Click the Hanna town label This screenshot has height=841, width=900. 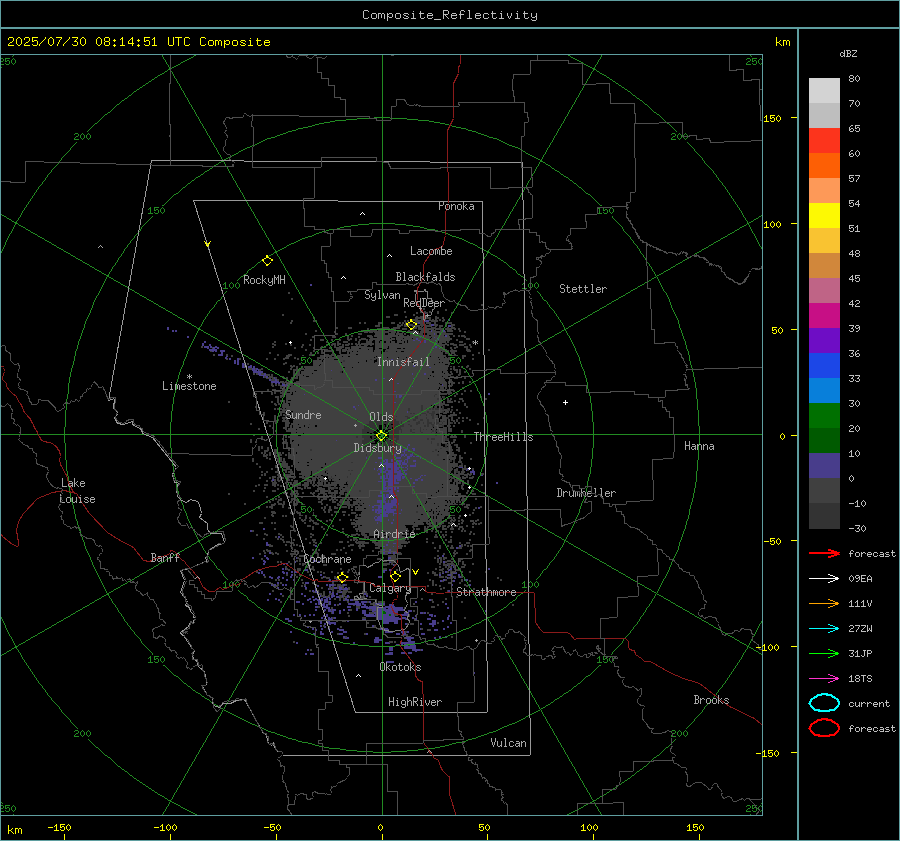(699, 446)
